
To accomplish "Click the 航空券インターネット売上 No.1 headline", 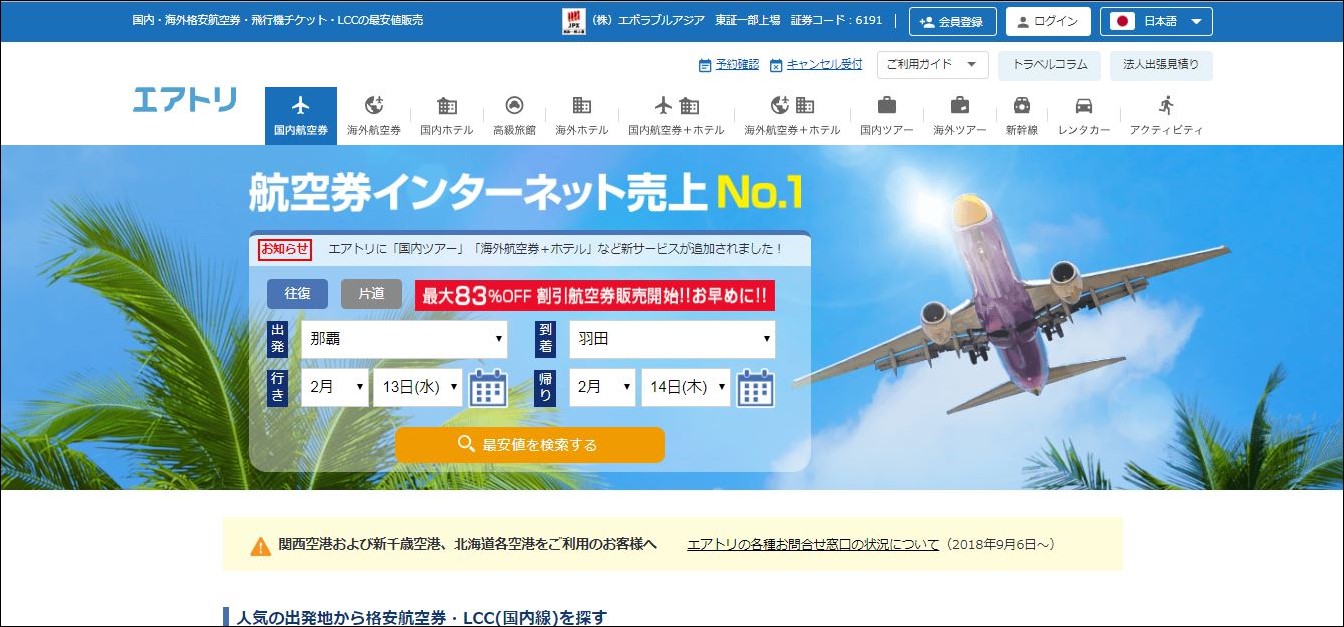I will tap(526, 194).
